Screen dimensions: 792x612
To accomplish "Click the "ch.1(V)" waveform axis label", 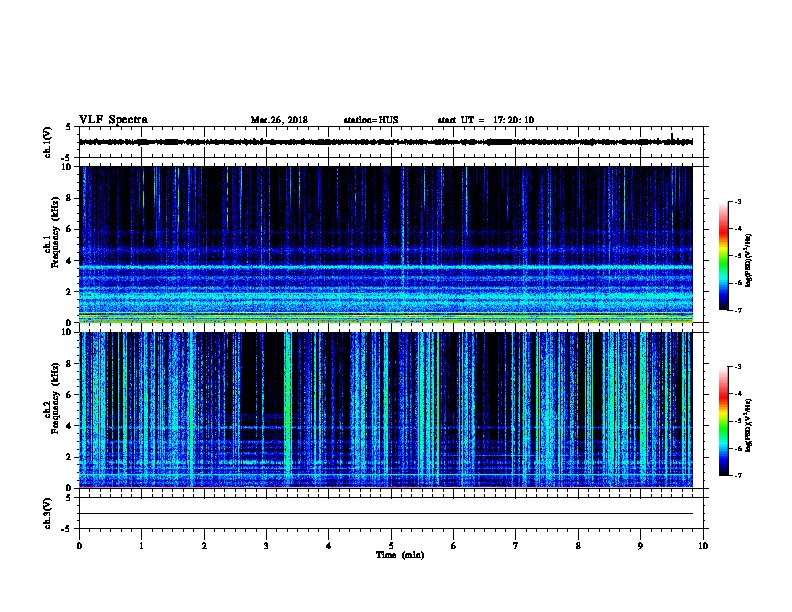I will (x=48, y=142).
